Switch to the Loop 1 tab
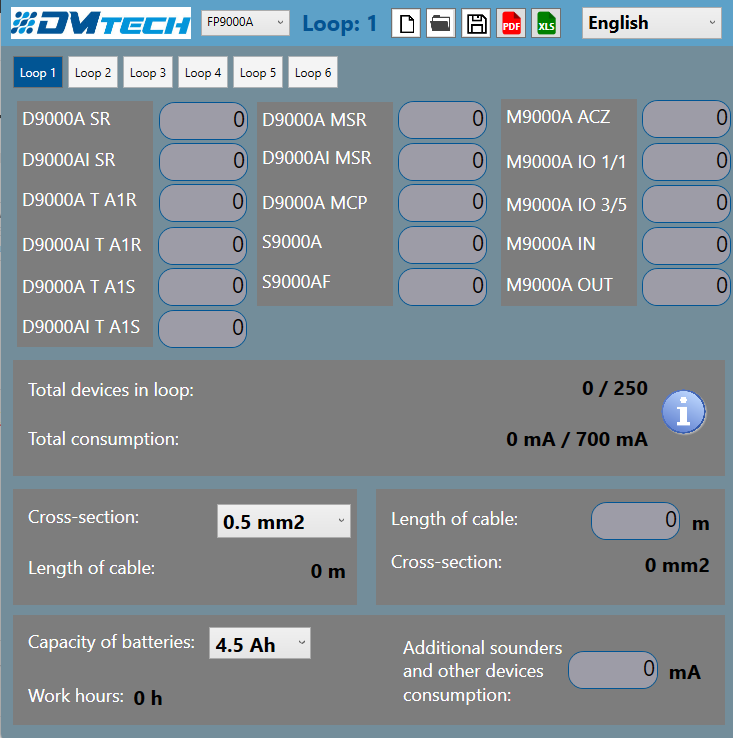733x738 pixels. (38, 72)
